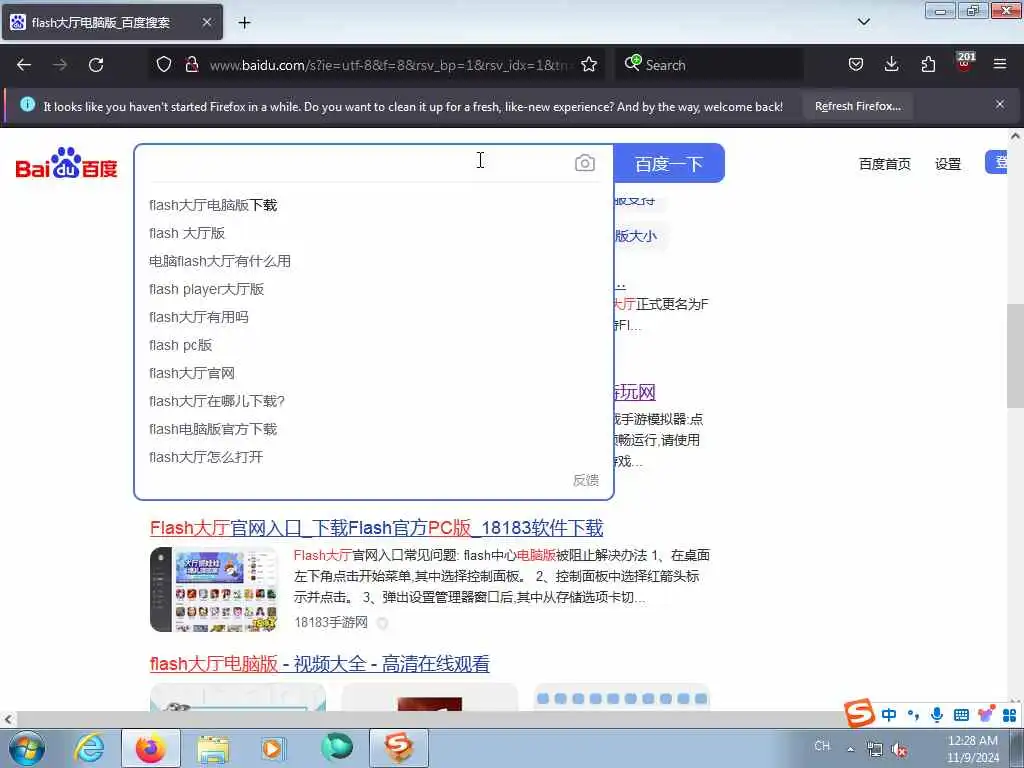Screen dimensions: 1024x768
Task: Open the 设置 settings link
Action: click(x=948, y=164)
